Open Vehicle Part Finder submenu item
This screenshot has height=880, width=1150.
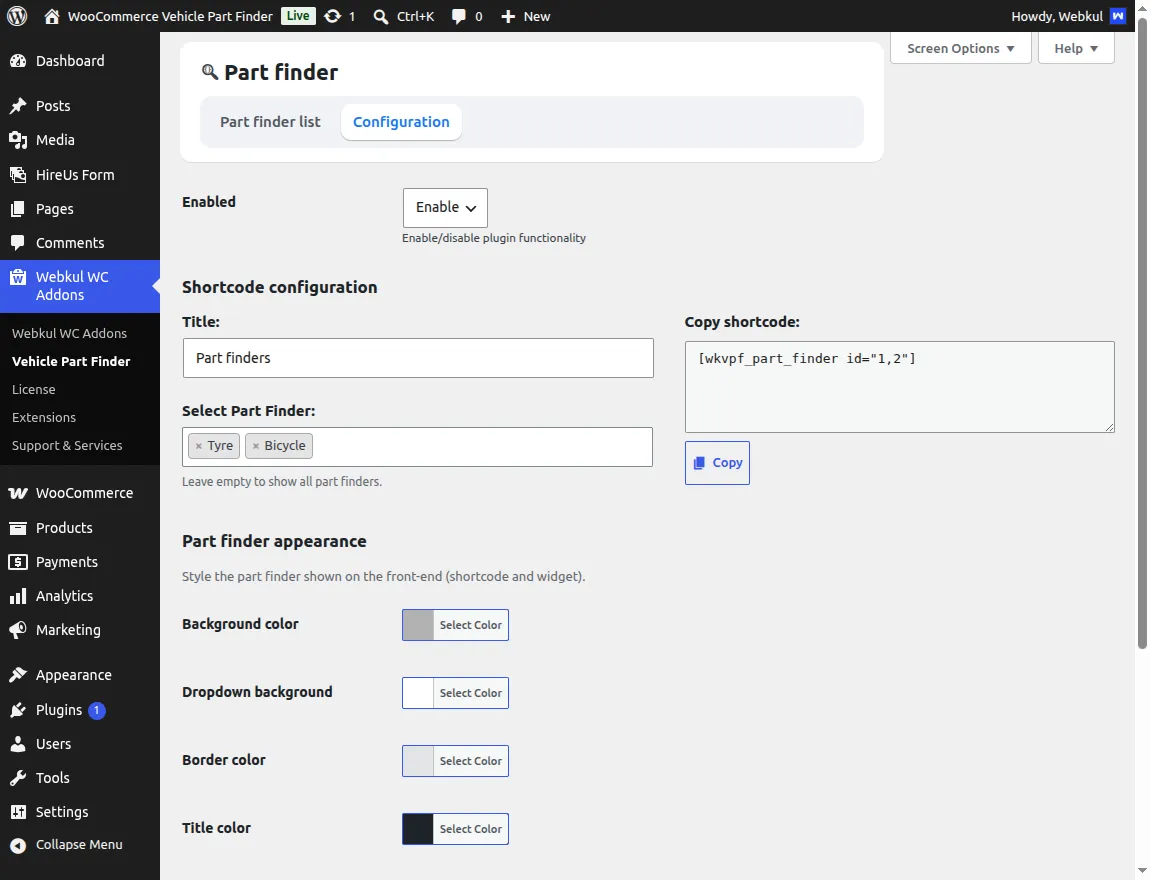tap(71, 361)
